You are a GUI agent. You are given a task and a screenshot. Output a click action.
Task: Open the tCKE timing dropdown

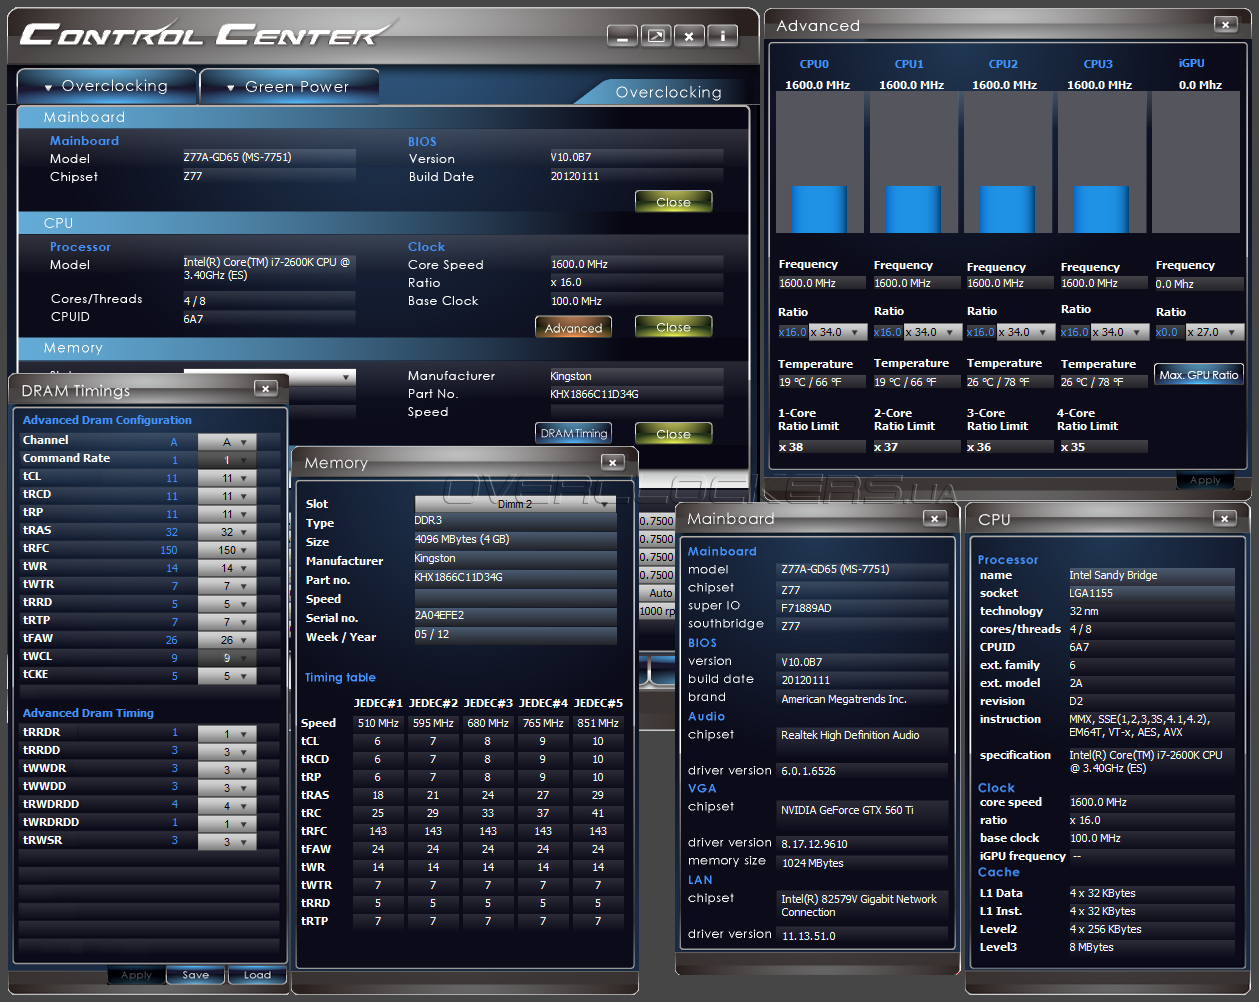coord(227,676)
